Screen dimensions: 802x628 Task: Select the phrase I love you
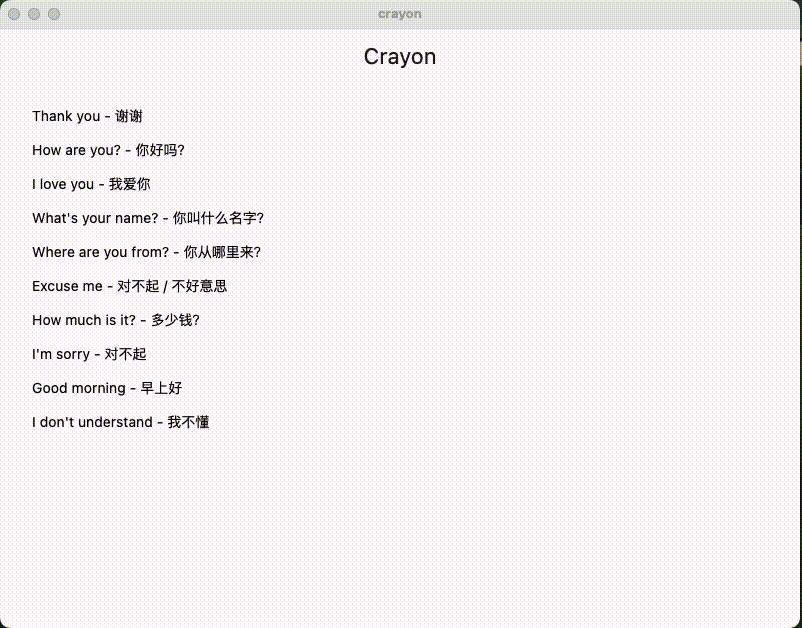click(91, 184)
